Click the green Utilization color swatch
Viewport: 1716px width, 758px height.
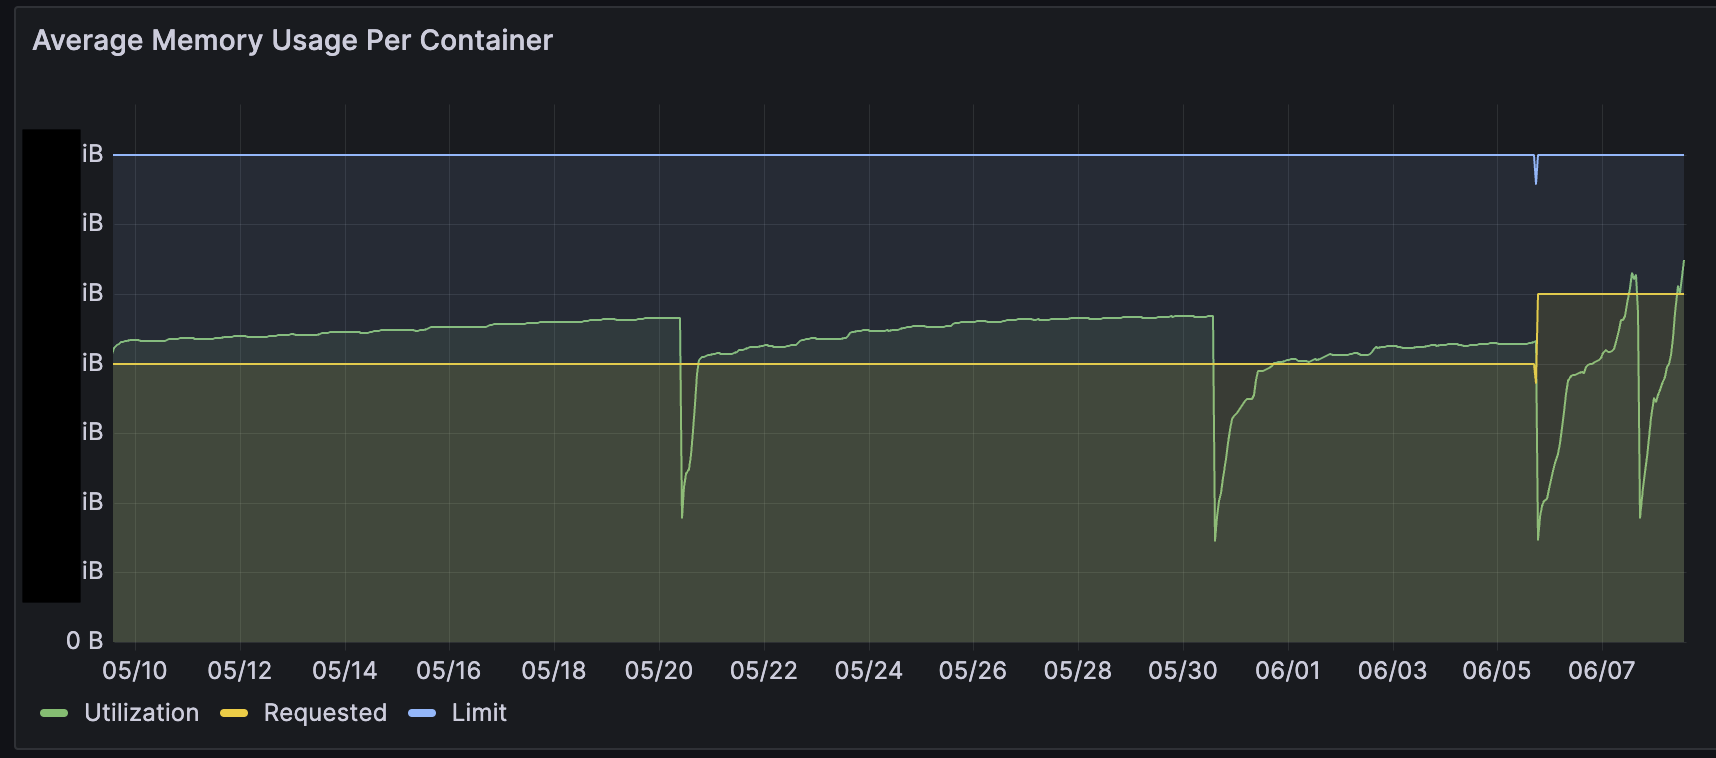point(54,714)
